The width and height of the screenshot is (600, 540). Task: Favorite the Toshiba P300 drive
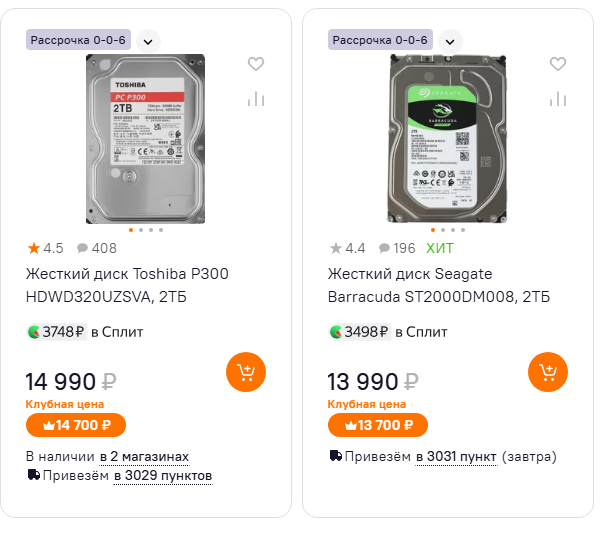[x=256, y=64]
